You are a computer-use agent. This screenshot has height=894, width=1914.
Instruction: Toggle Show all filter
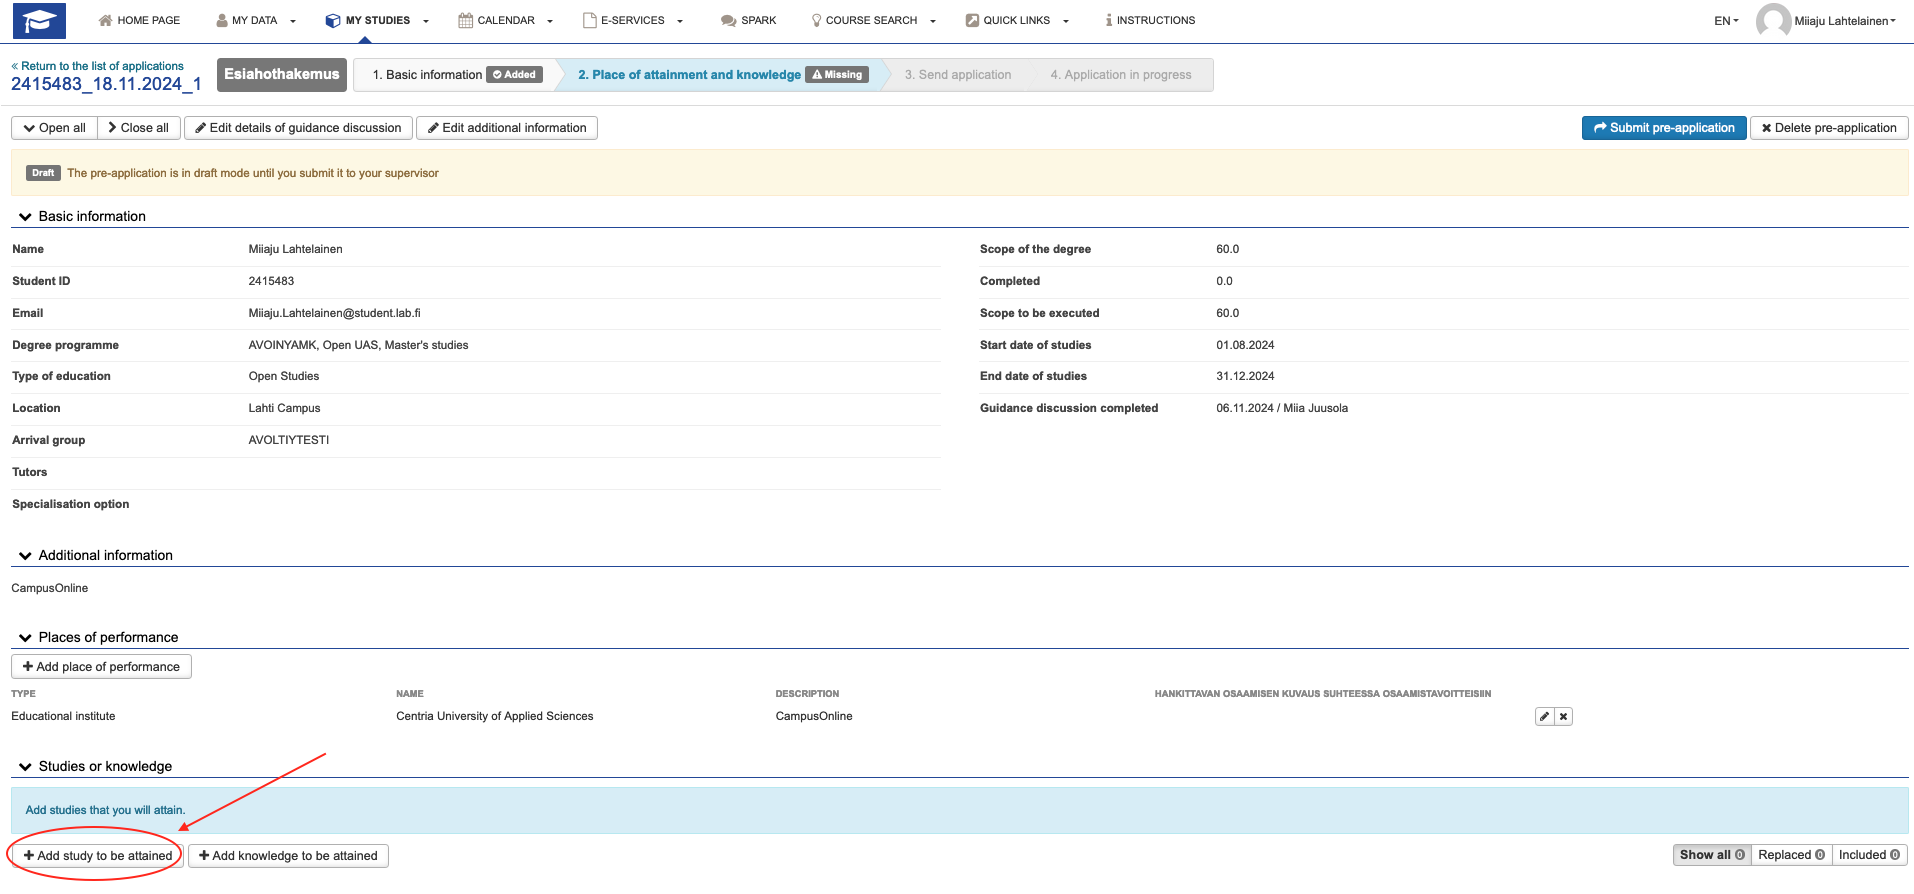1711,855
